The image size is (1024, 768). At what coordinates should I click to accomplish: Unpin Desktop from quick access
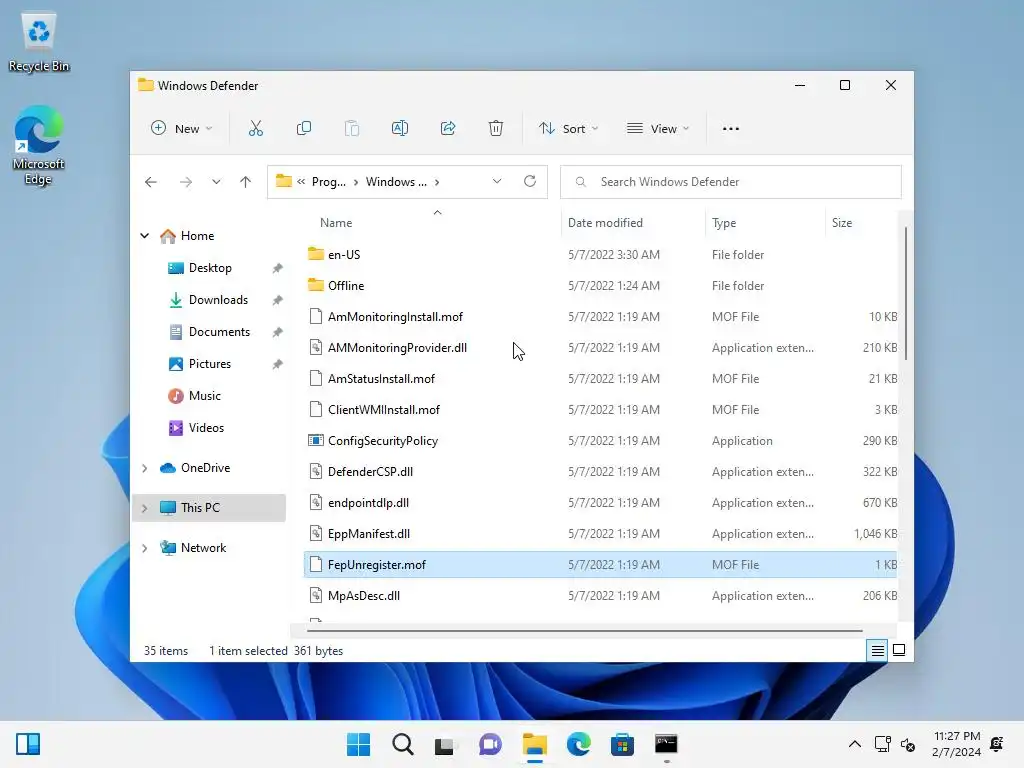pos(278,268)
